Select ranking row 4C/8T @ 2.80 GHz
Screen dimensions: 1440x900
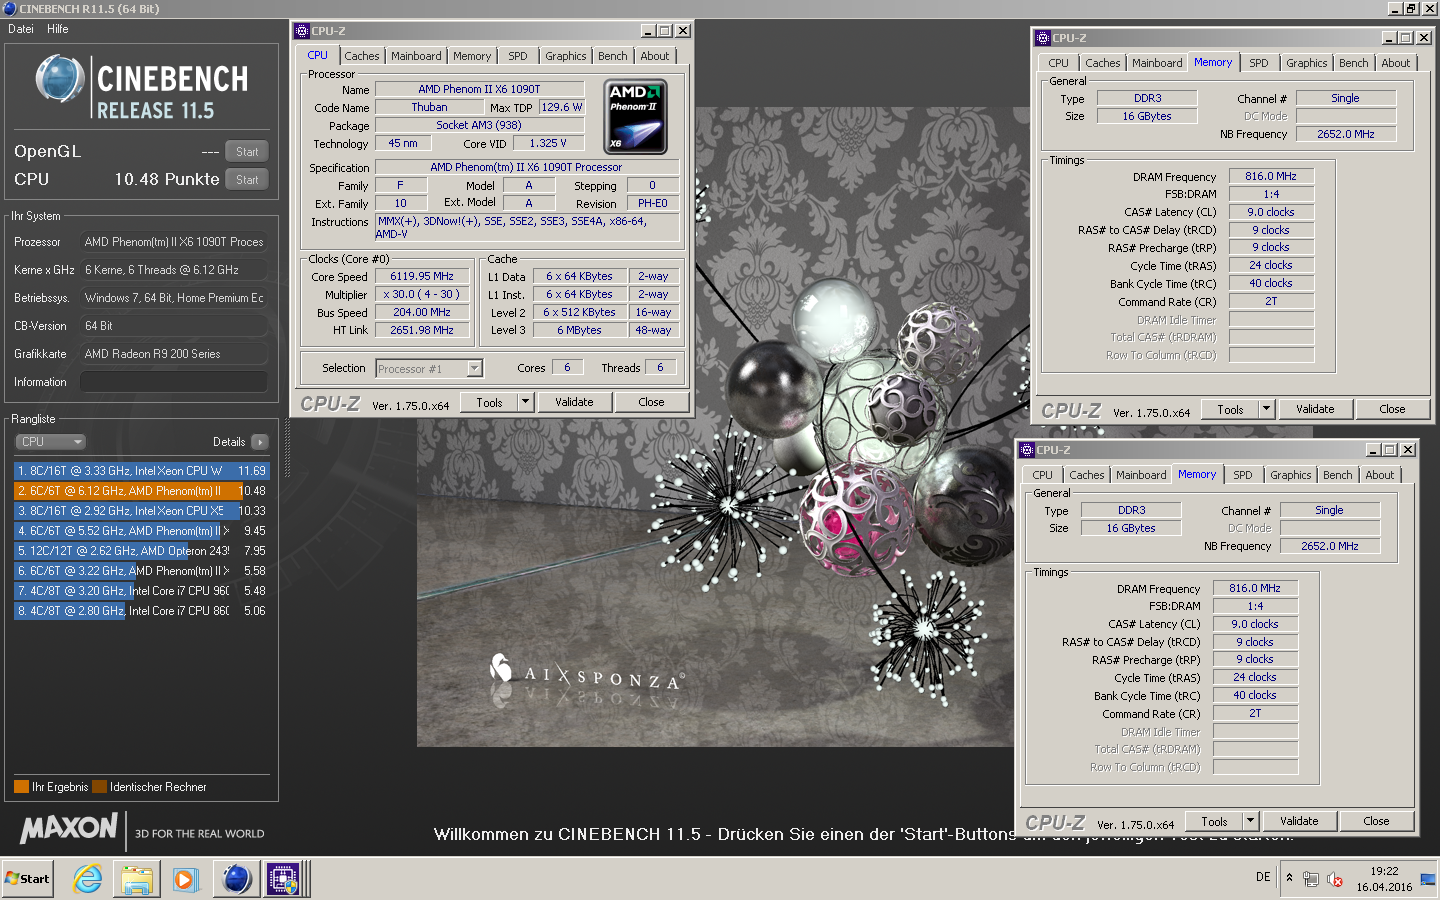coord(141,611)
